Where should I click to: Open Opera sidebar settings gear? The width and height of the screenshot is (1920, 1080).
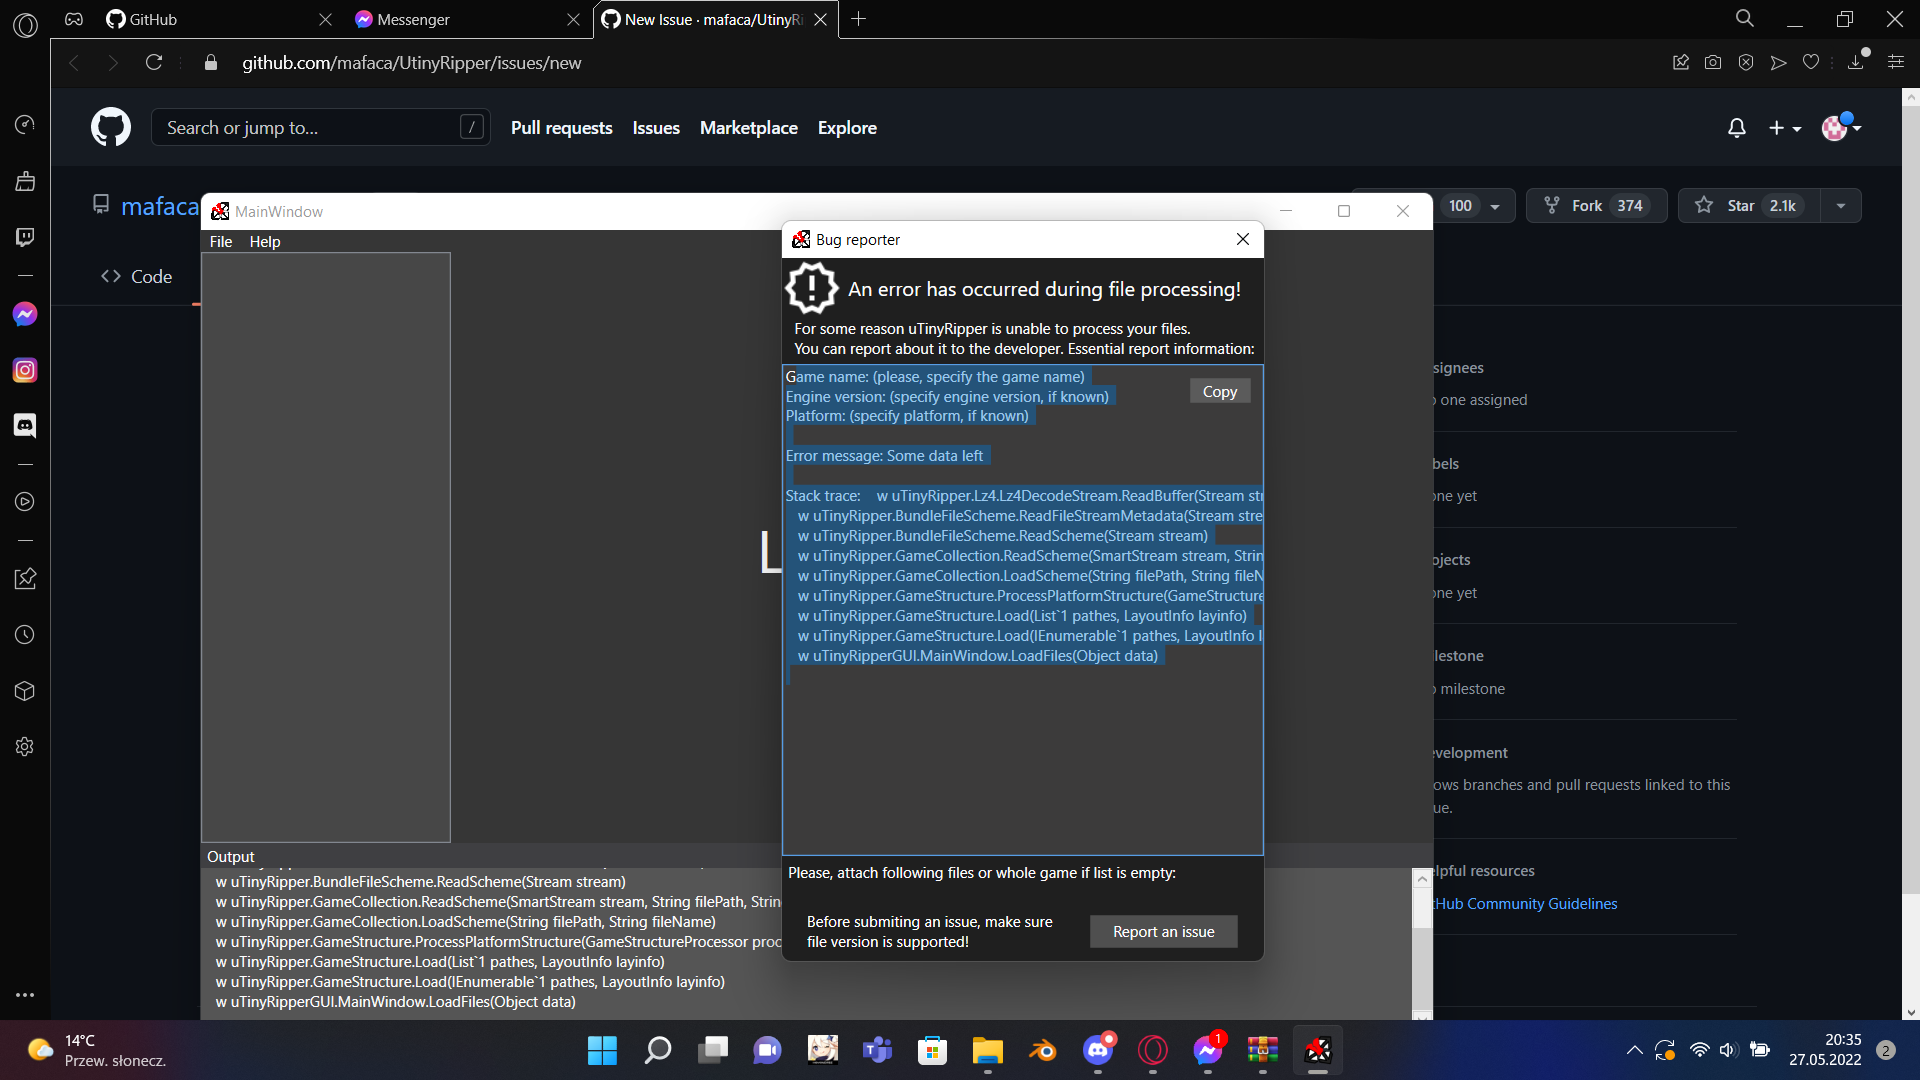point(25,747)
